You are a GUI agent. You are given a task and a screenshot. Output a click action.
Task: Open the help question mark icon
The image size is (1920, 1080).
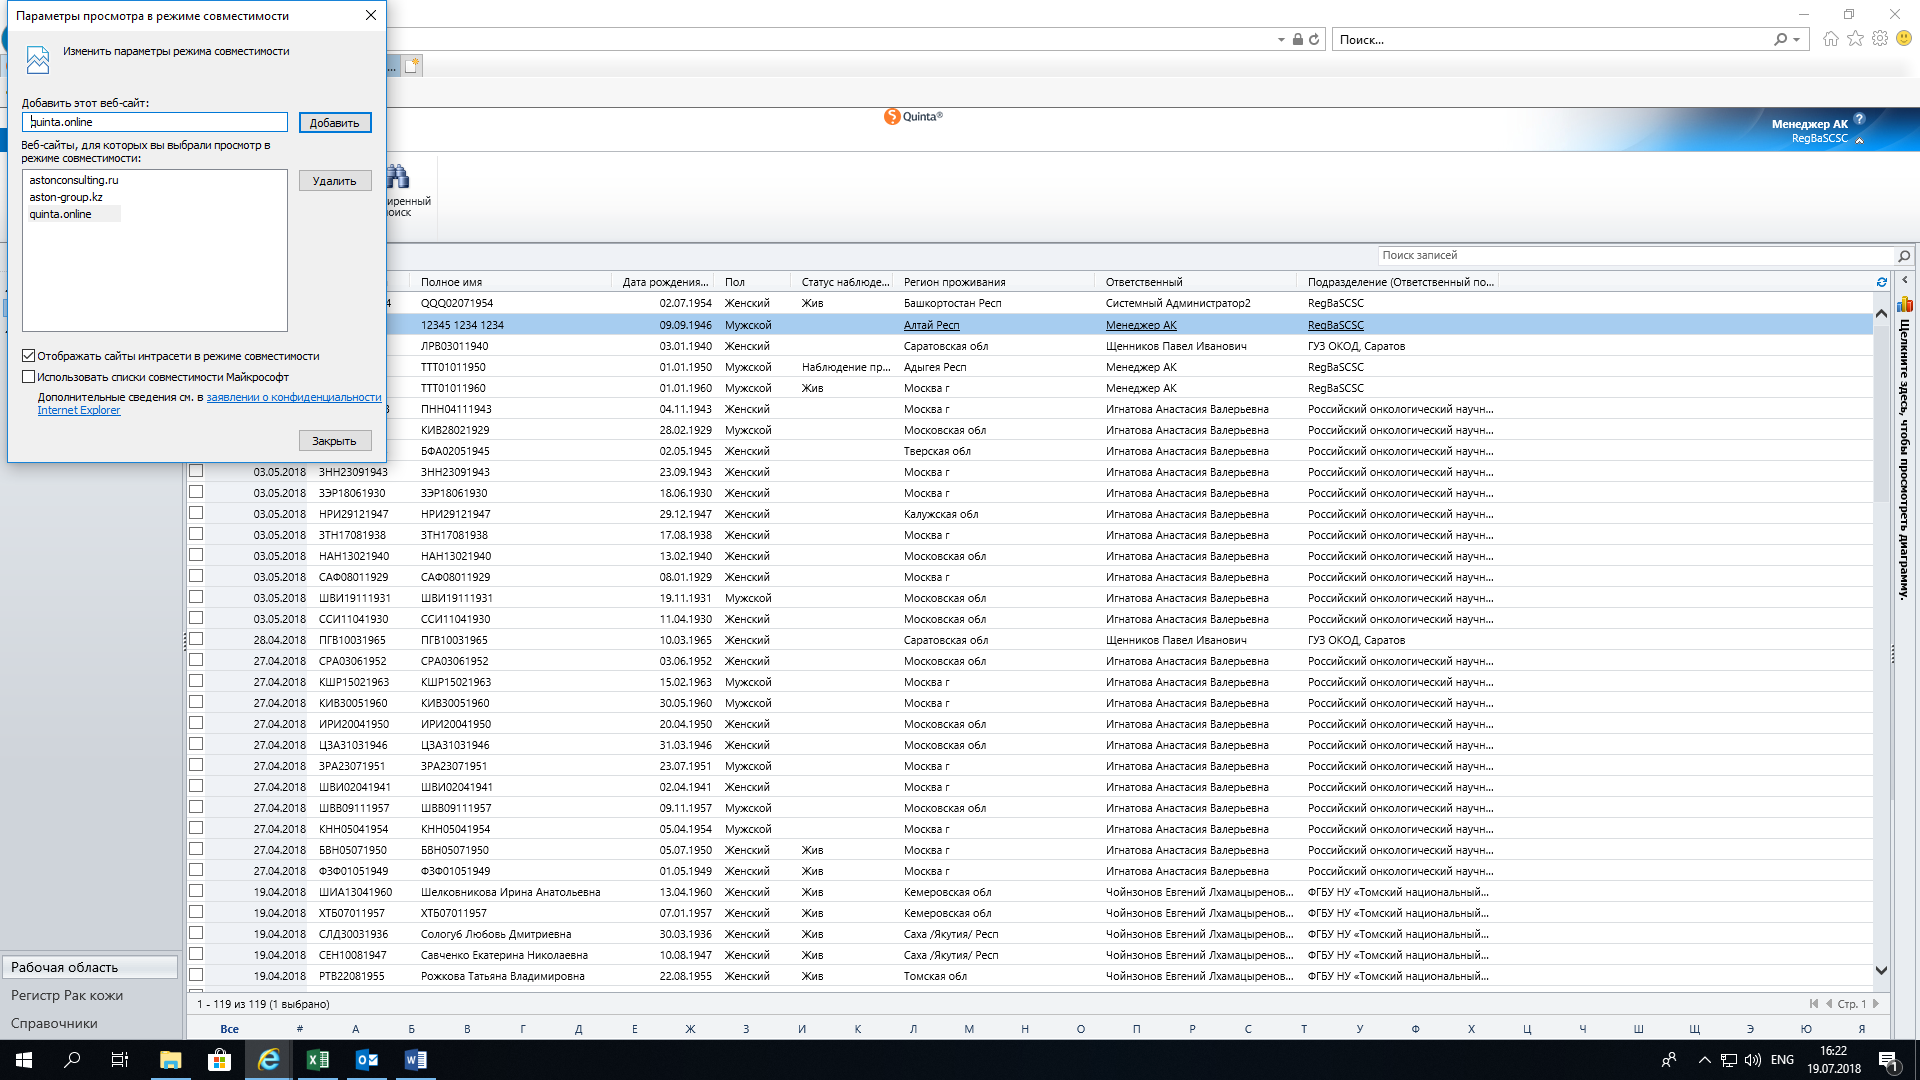point(1859,118)
